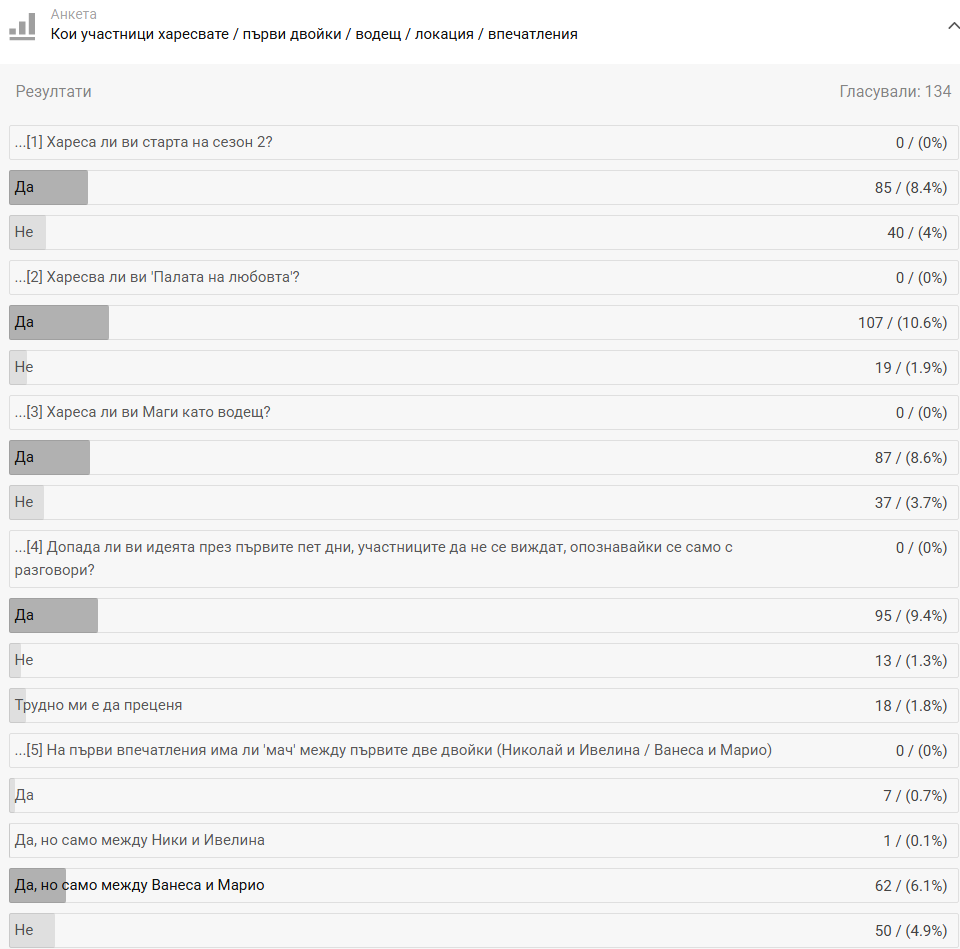This screenshot has height=949, width=960.
Task: Click the "Да" result with 87 votes
Action: pos(49,458)
